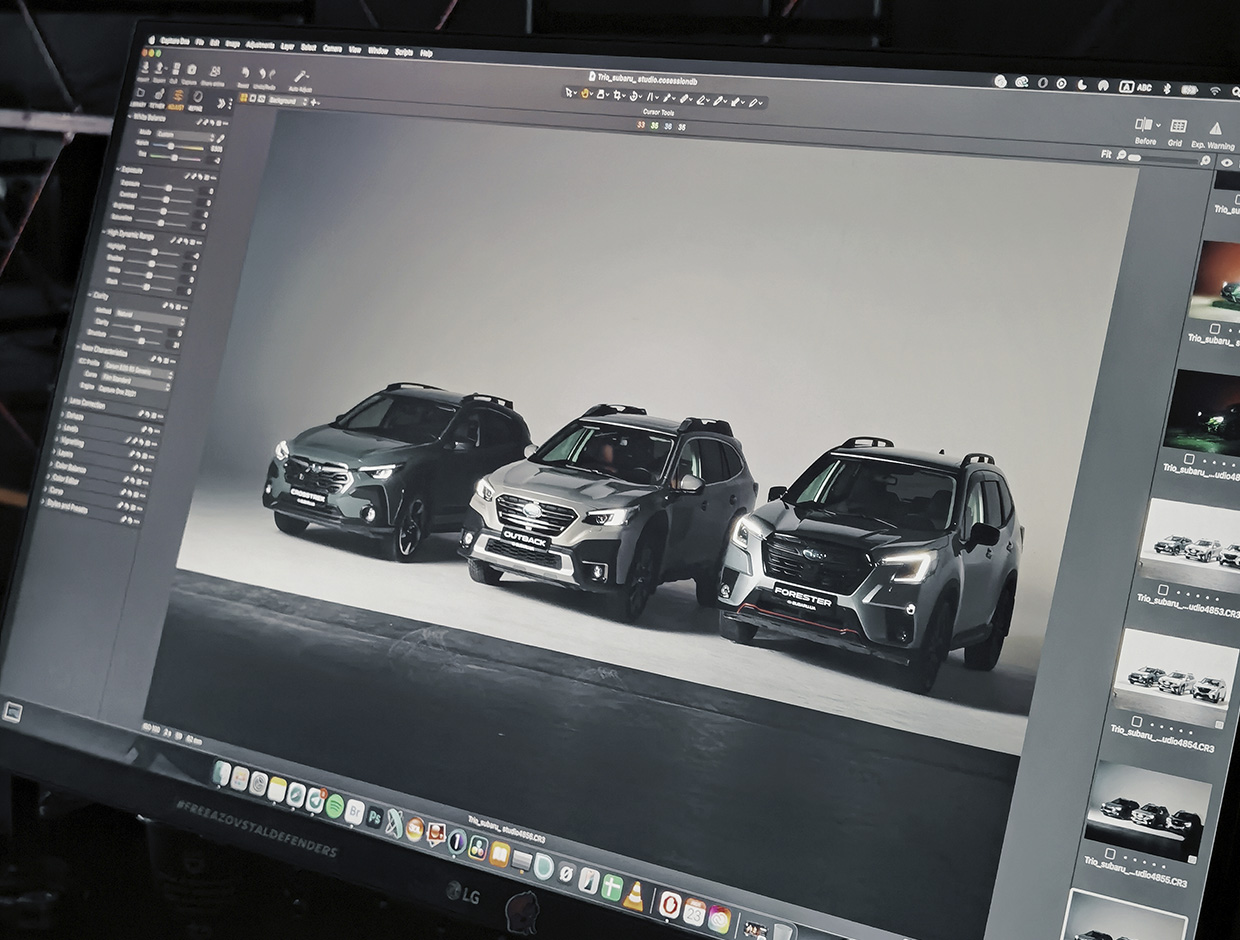
Task: Tick checkbox above Trio_subaru…udio4854.CR3 label
Action: click(1137, 722)
